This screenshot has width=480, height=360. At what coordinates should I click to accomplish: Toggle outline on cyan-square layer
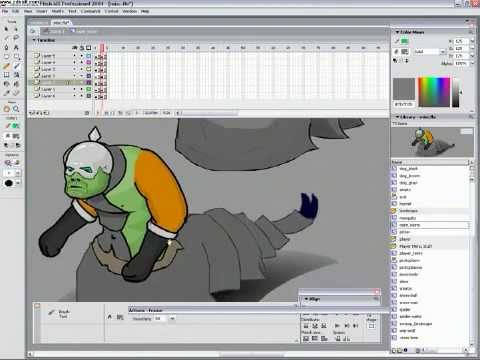point(89,56)
